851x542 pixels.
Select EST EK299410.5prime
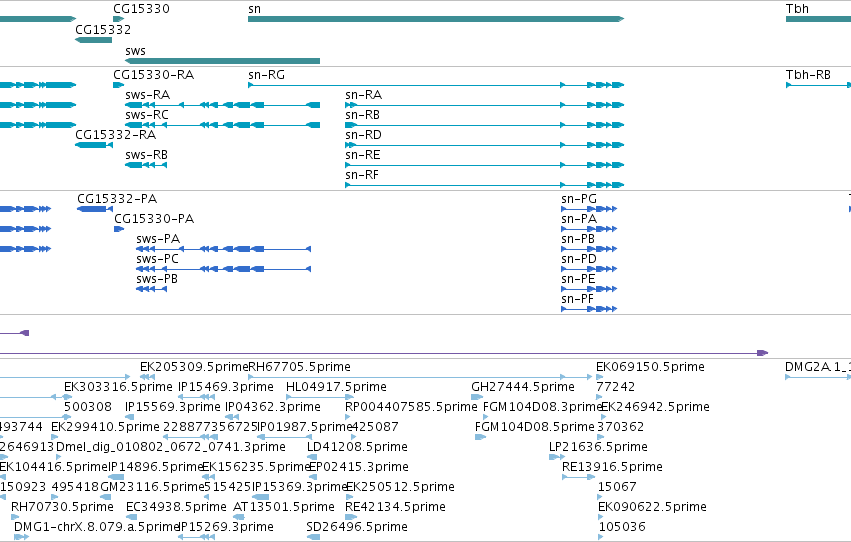[105, 428]
